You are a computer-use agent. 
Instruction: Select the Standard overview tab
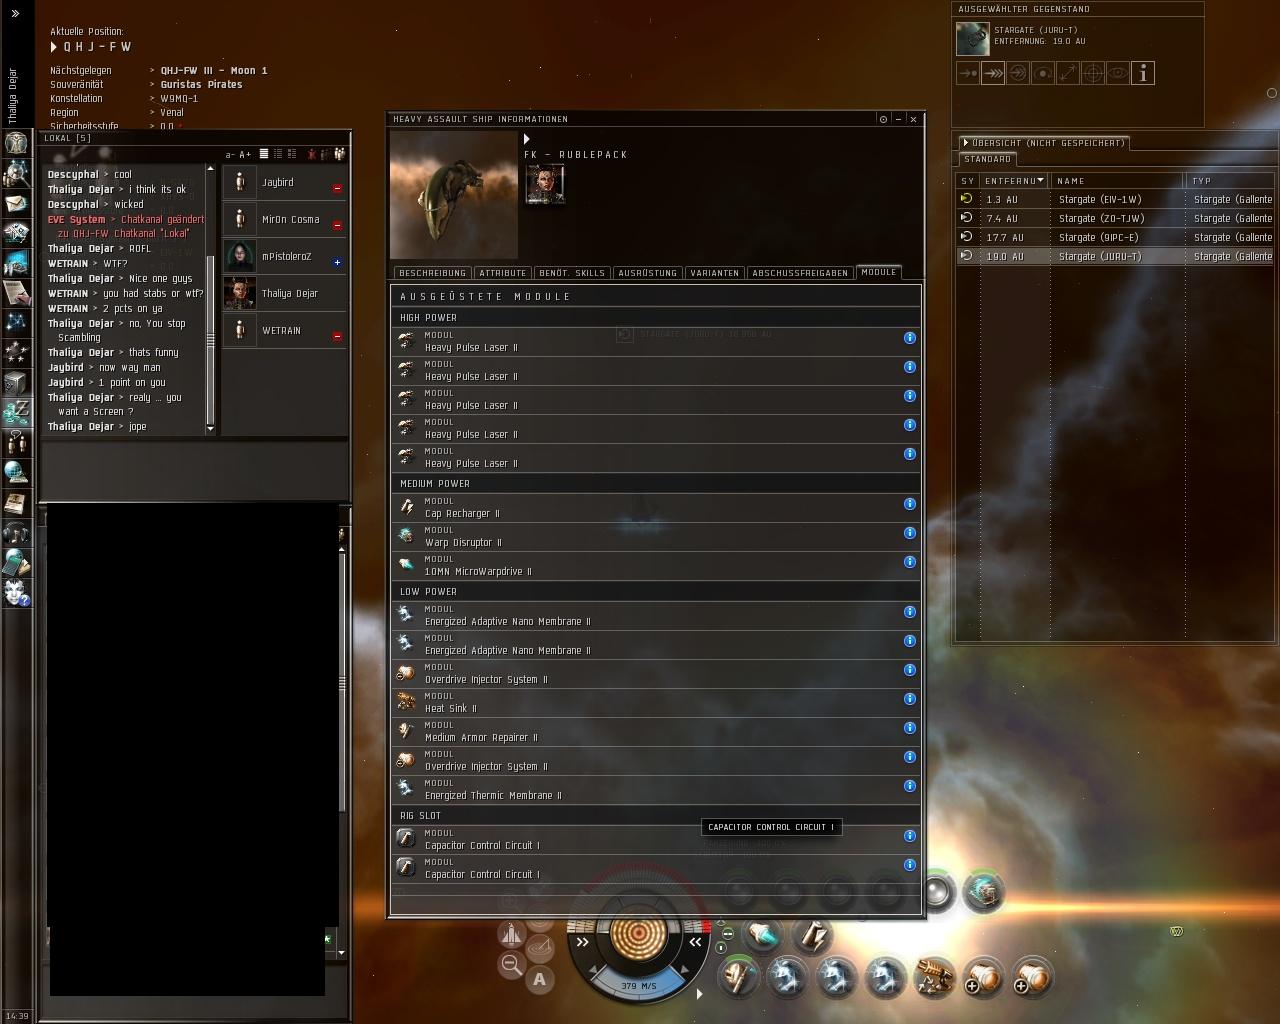(x=988, y=159)
